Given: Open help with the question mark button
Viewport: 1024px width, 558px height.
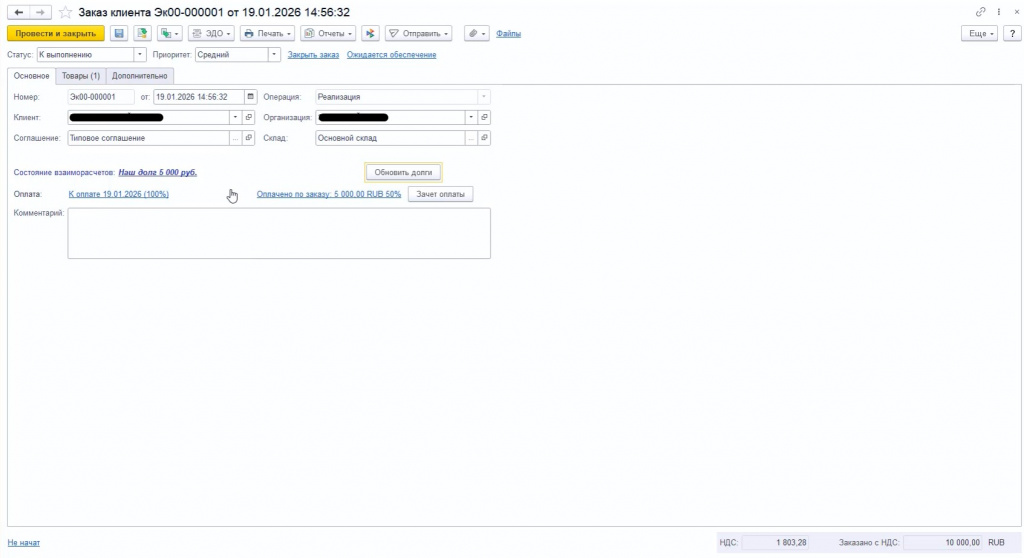Looking at the screenshot, I should coord(1012,33).
